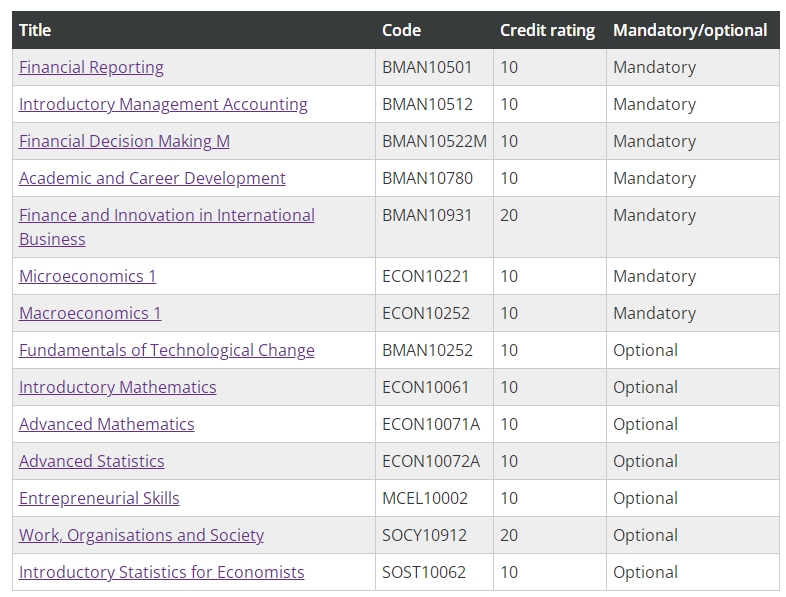The height and width of the screenshot is (597, 786).
Task: Open Fundamentals of Technological Change link
Action: (x=167, y=350)
